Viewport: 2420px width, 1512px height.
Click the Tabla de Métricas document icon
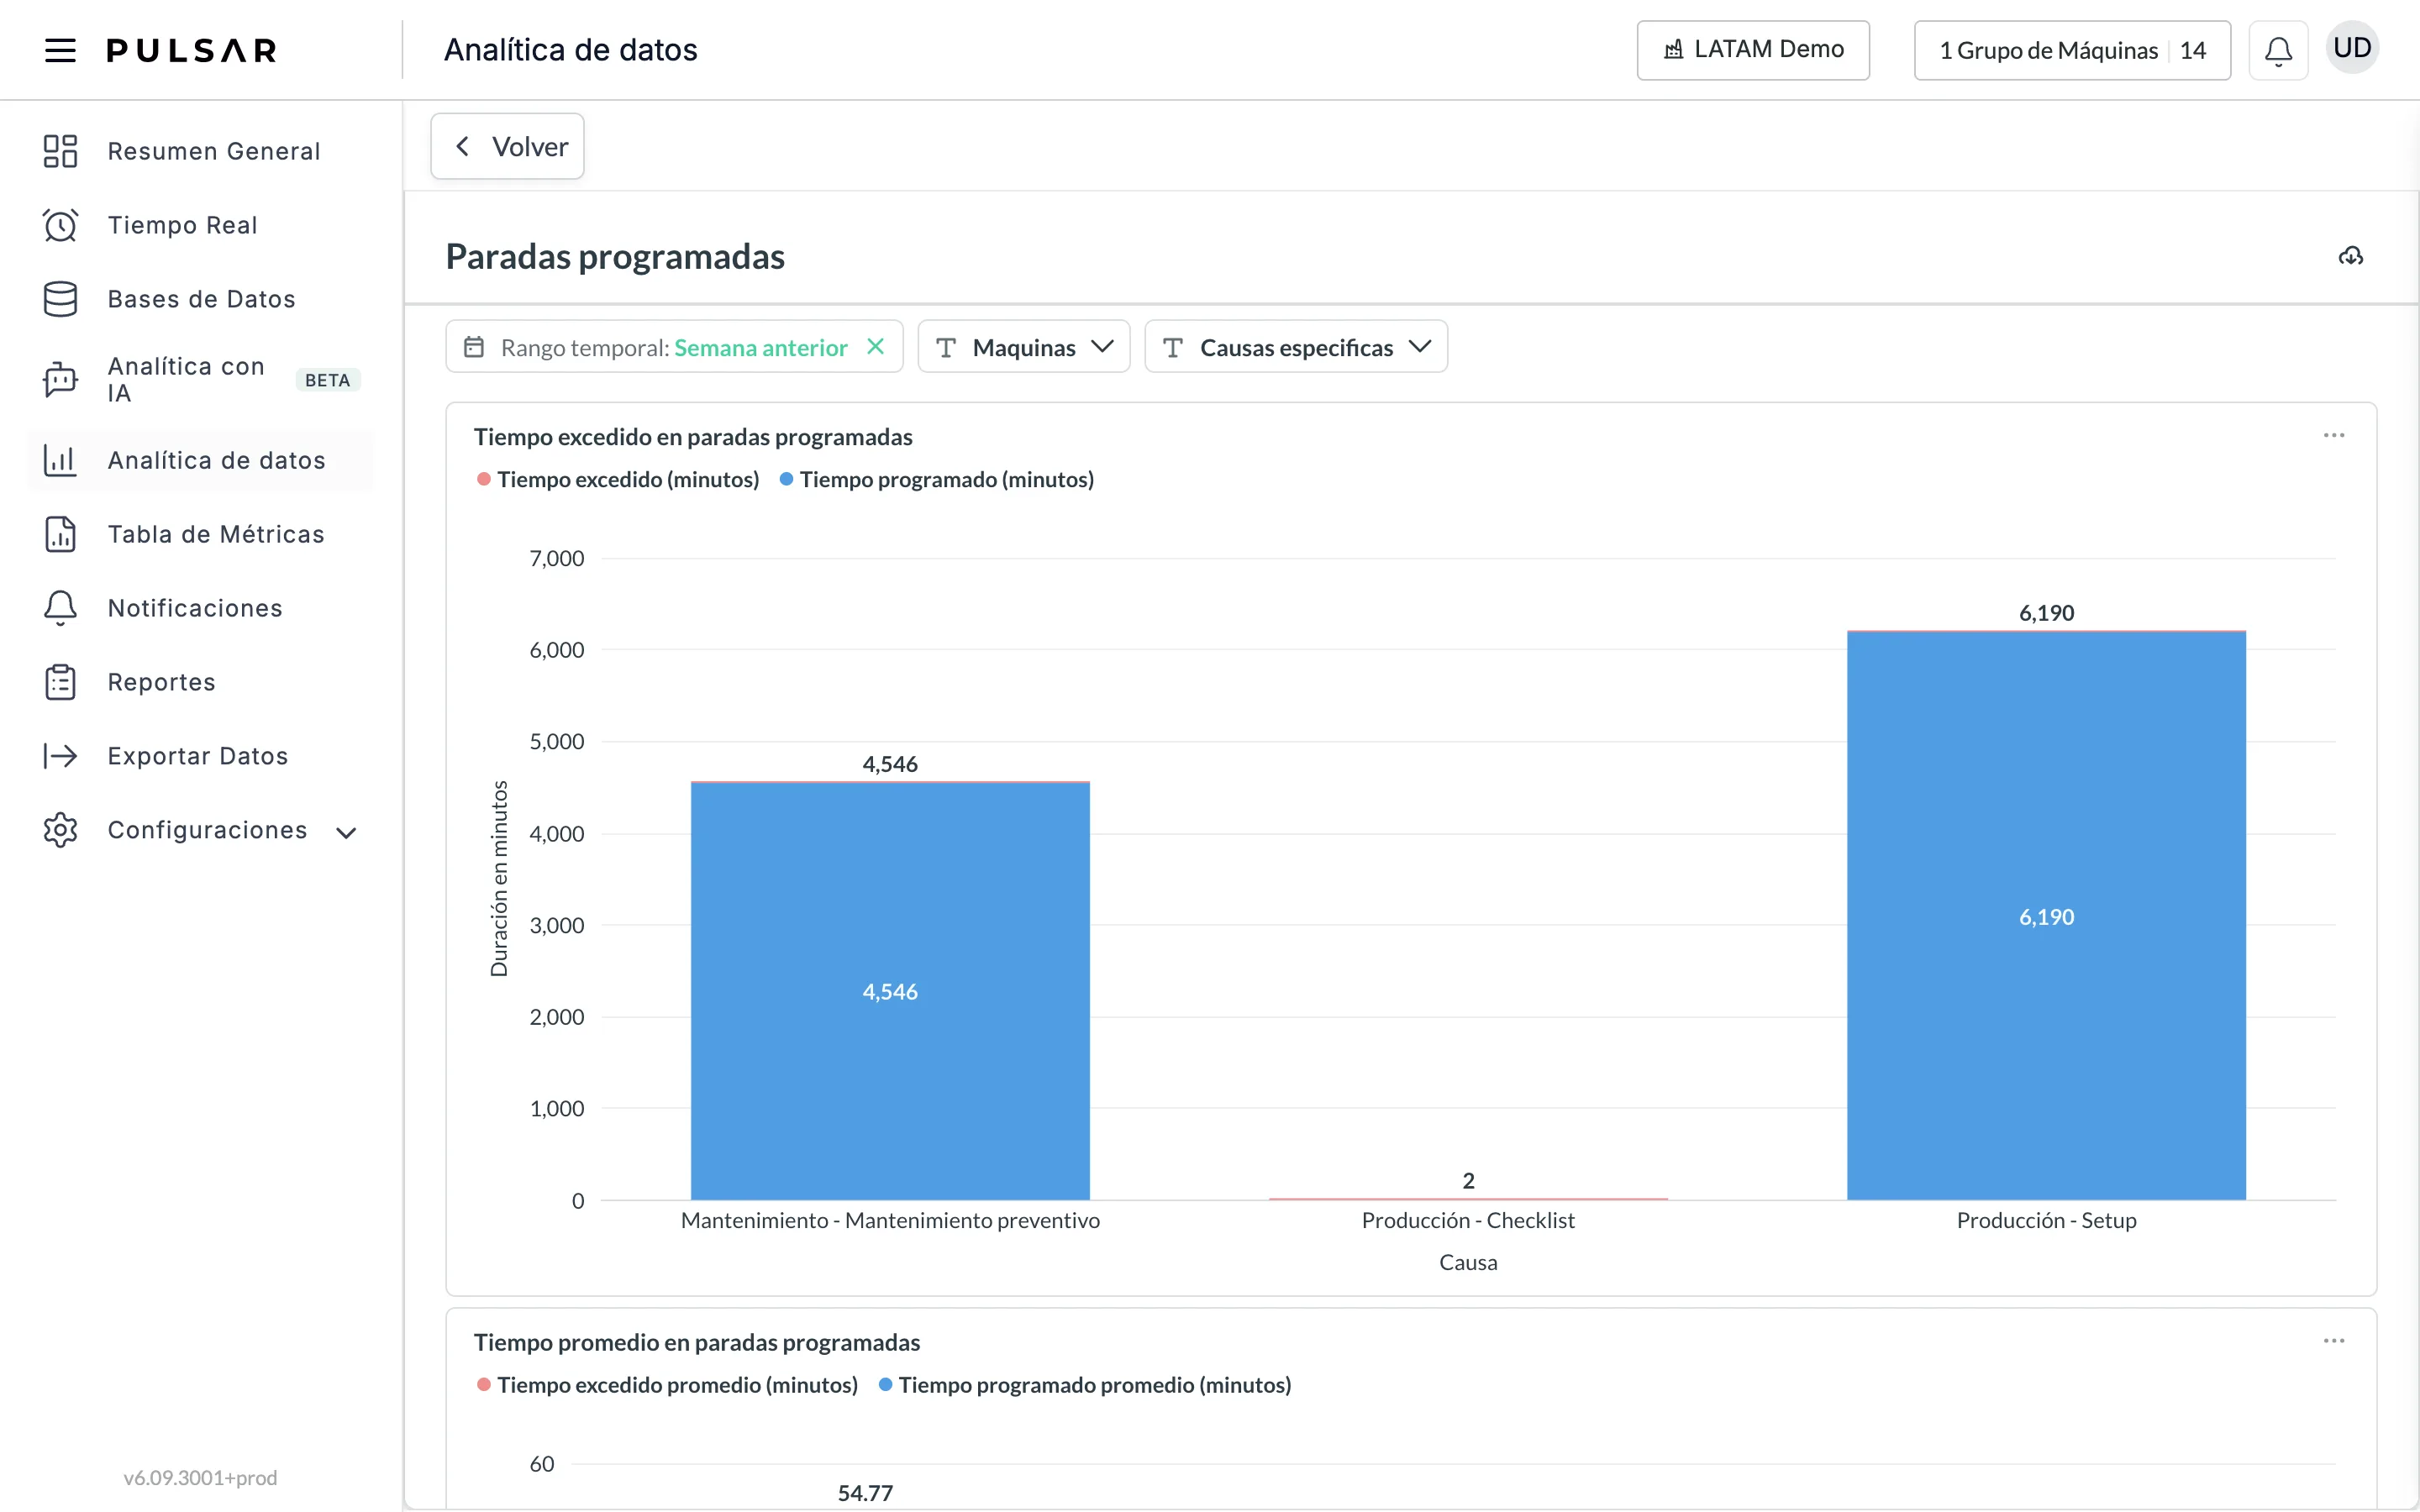[60, 534]
